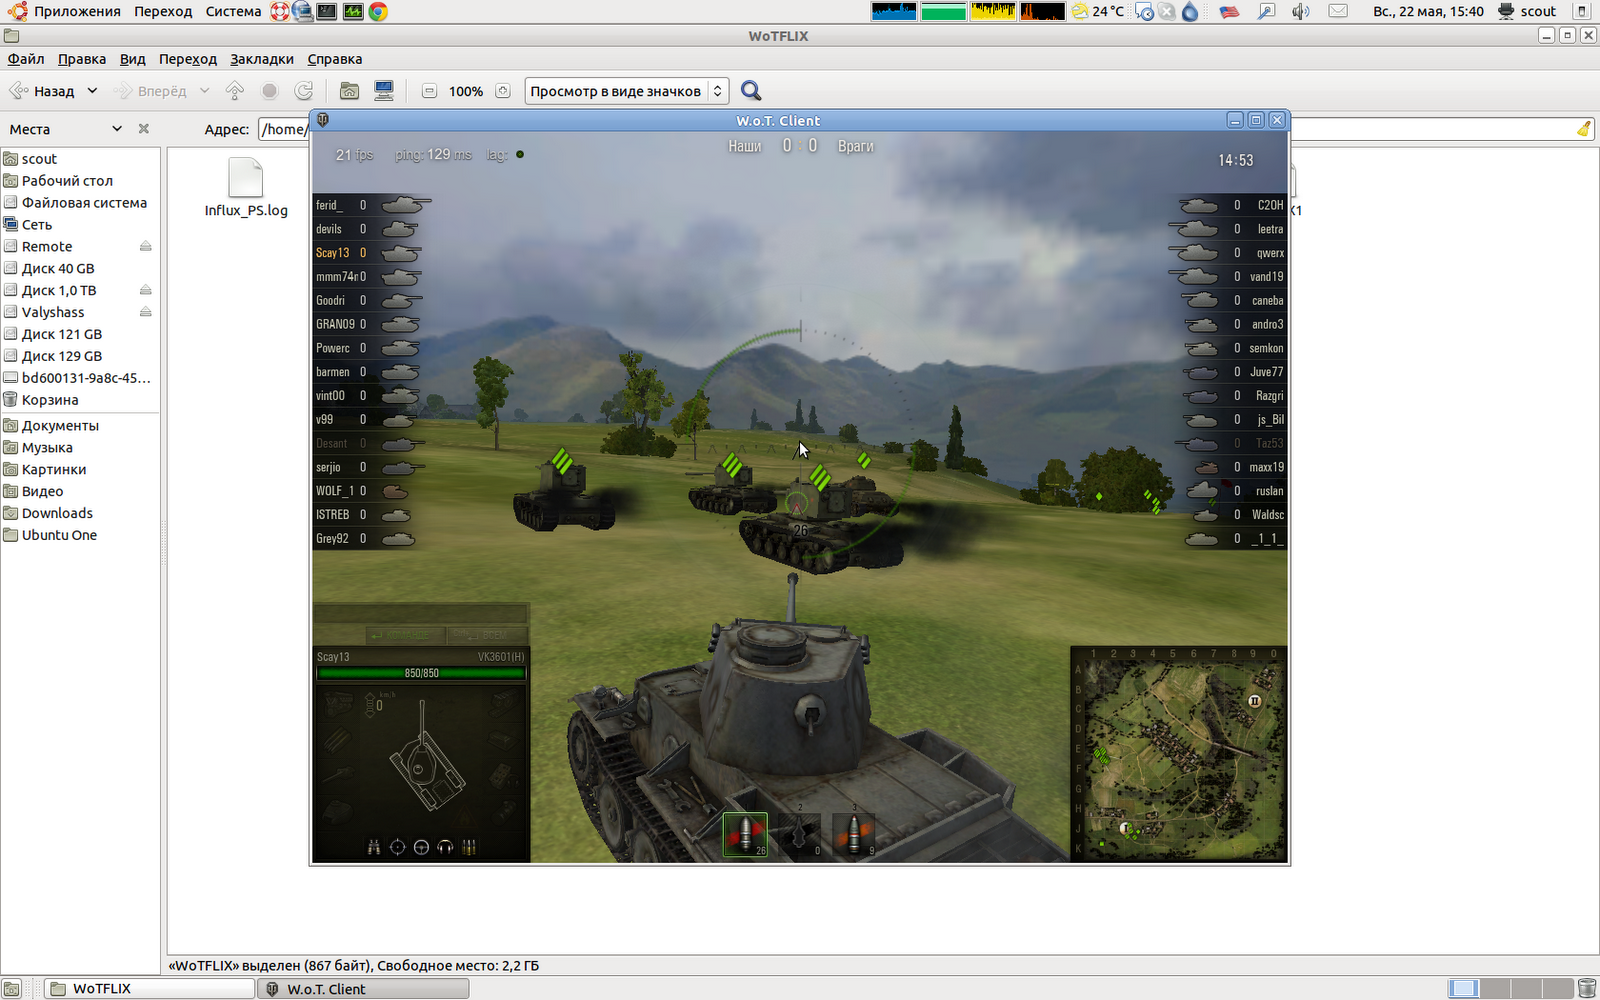Click the date and time clock
Image resolution: width=1600 pixels, height=1000 pixels.
[1428, 12]
